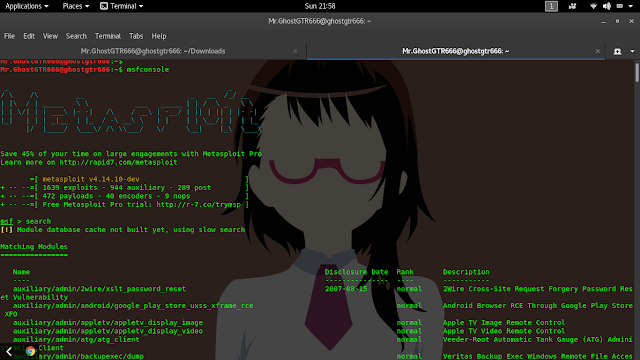Close the terminal window

tap(631, 21)
